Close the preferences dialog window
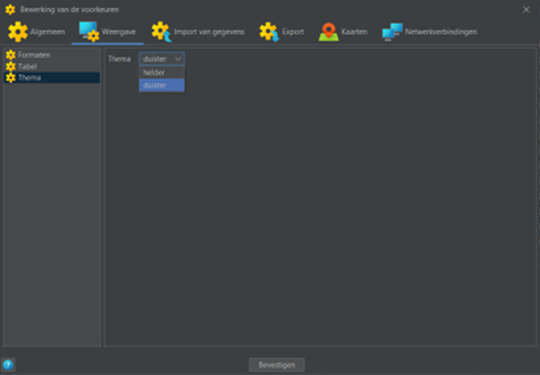The width and height of the screenshot is (540, 375). coord(526,10)
